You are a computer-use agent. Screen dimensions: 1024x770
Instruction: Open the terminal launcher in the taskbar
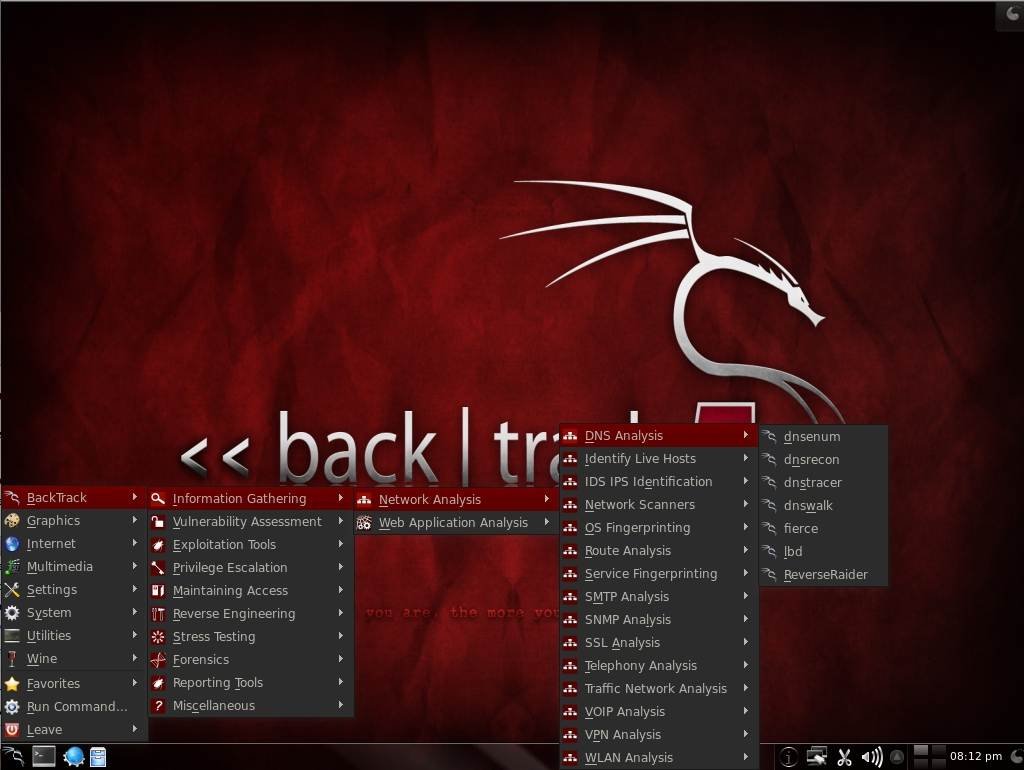[43, 757]
